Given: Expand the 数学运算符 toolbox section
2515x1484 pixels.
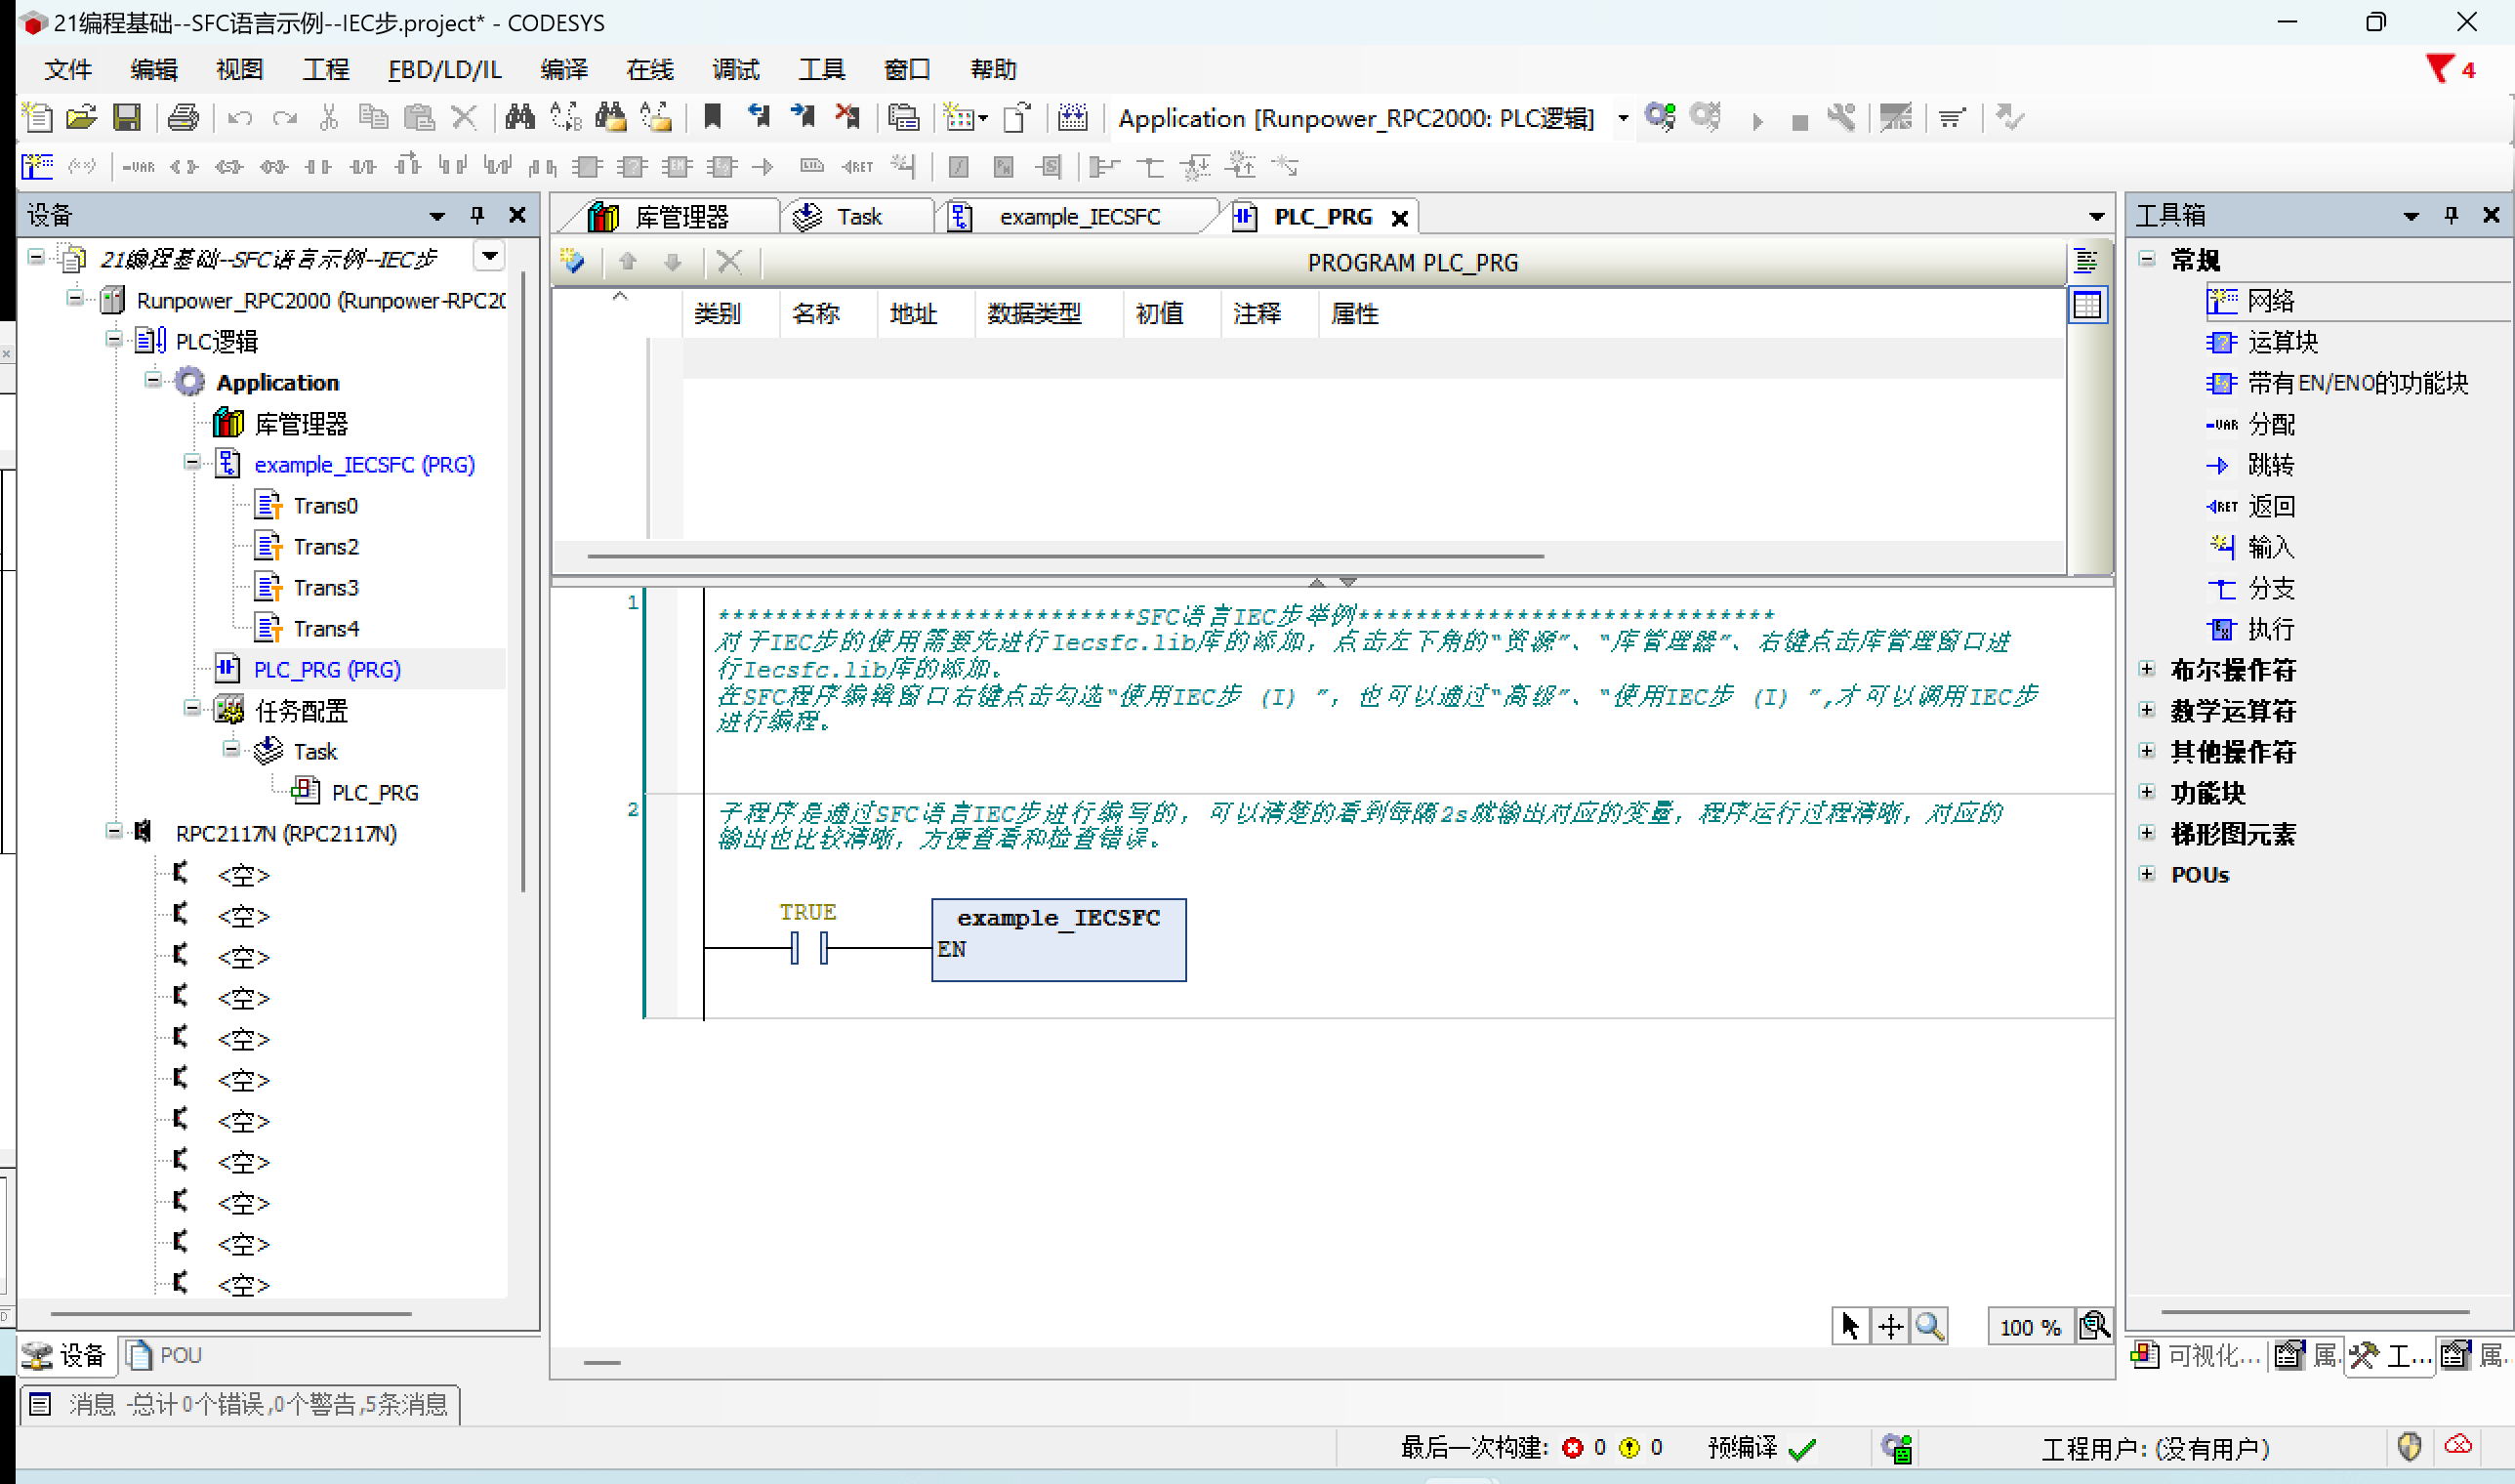Looking at the screenshot, I should click(2147, 709).
